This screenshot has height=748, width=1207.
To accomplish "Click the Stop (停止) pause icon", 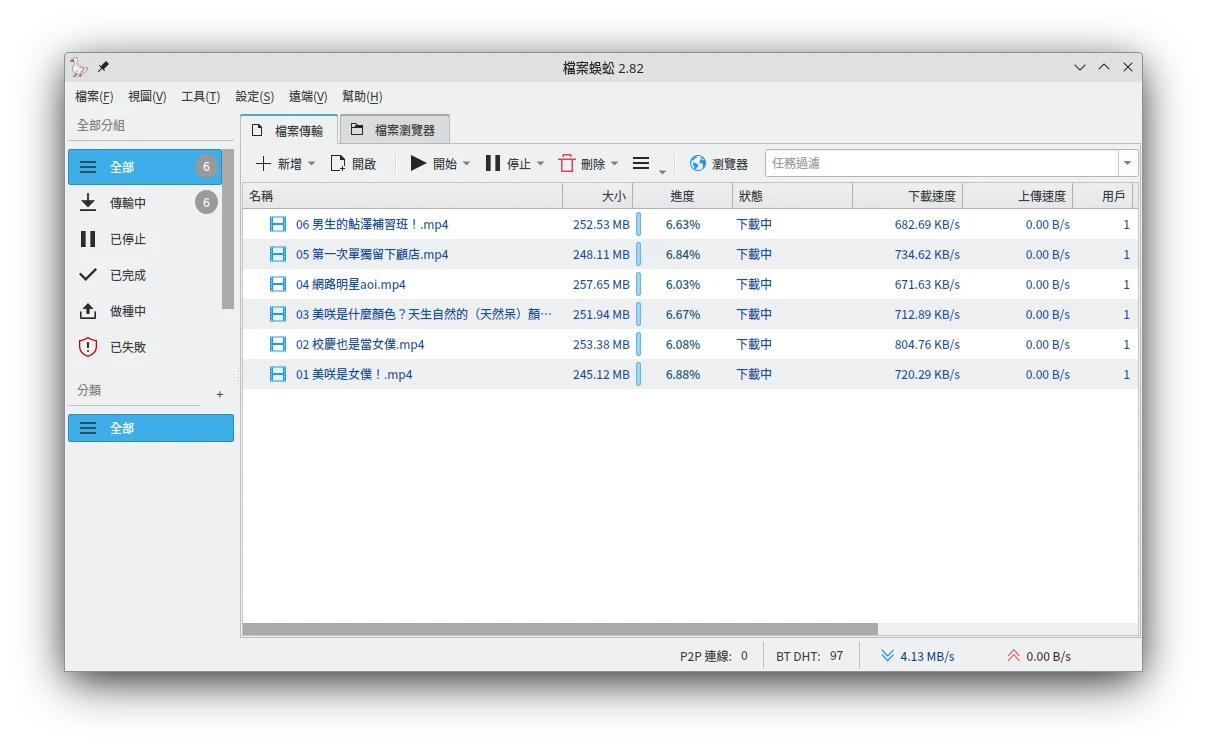I will coord(492,163).
